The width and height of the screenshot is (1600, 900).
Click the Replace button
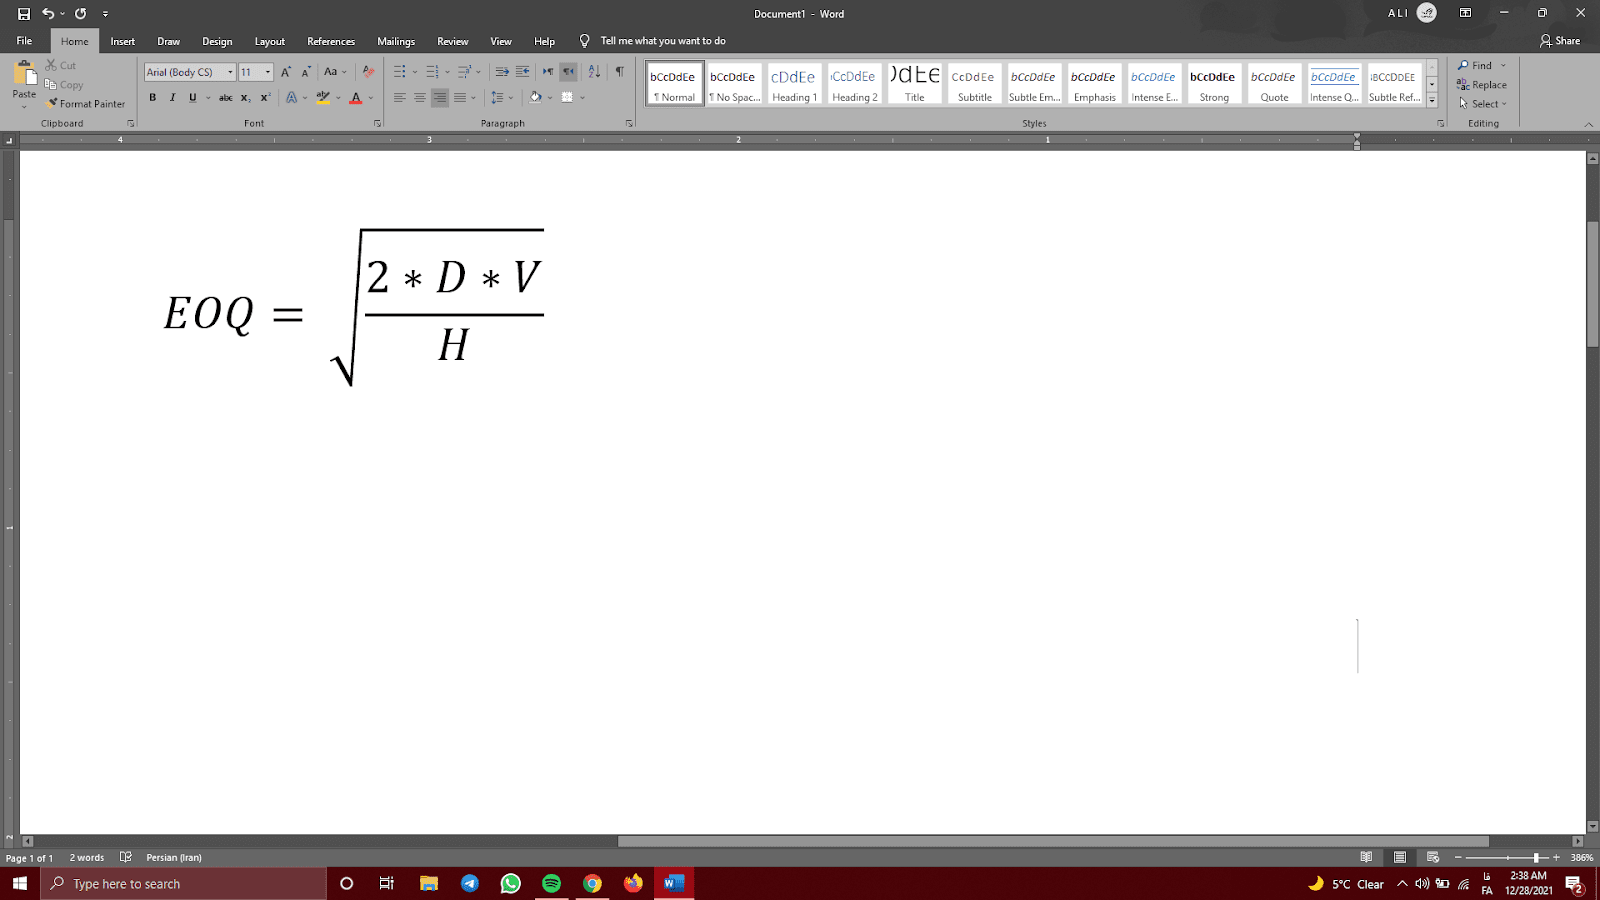click(x=1482, y=85)
